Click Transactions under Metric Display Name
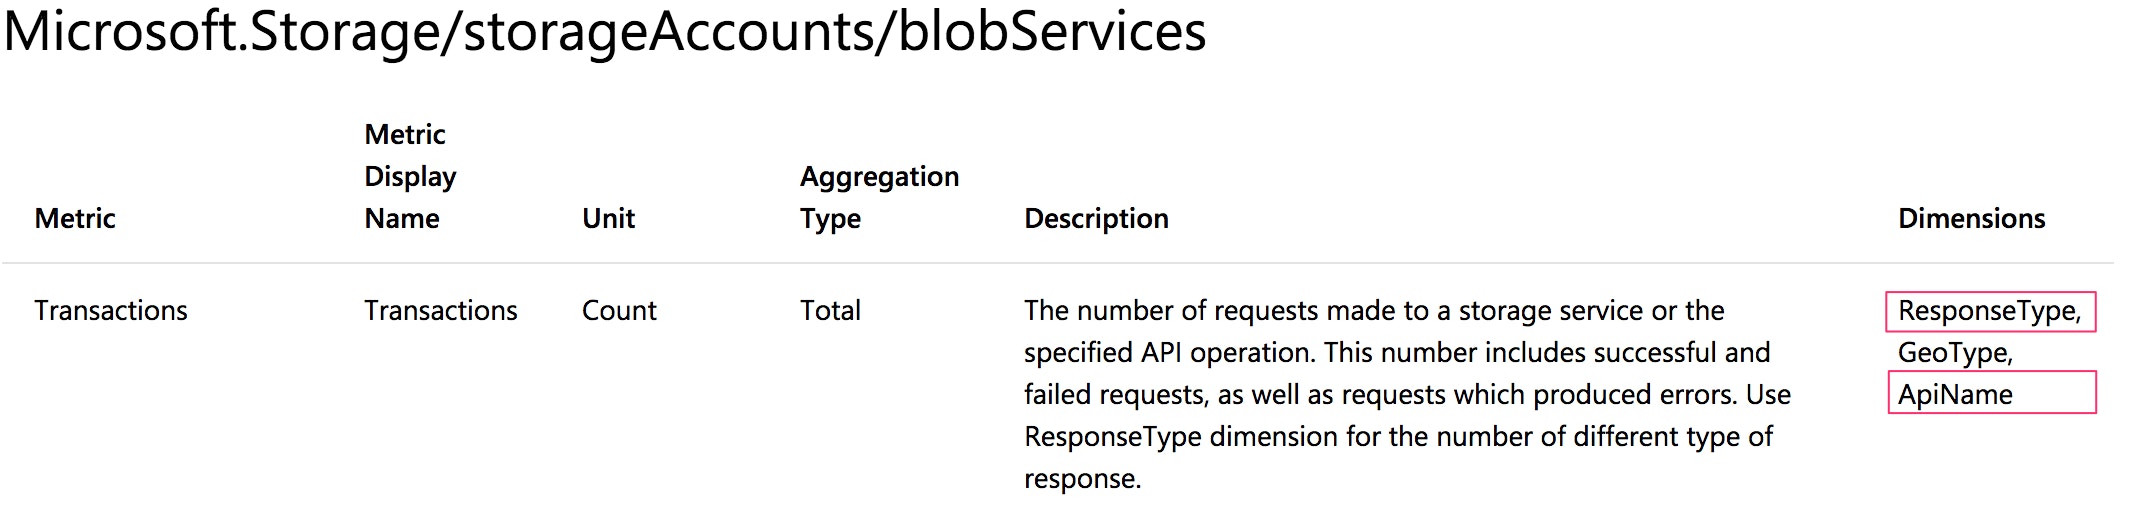Screen dimensions: 2138x506 click(440, 311)
